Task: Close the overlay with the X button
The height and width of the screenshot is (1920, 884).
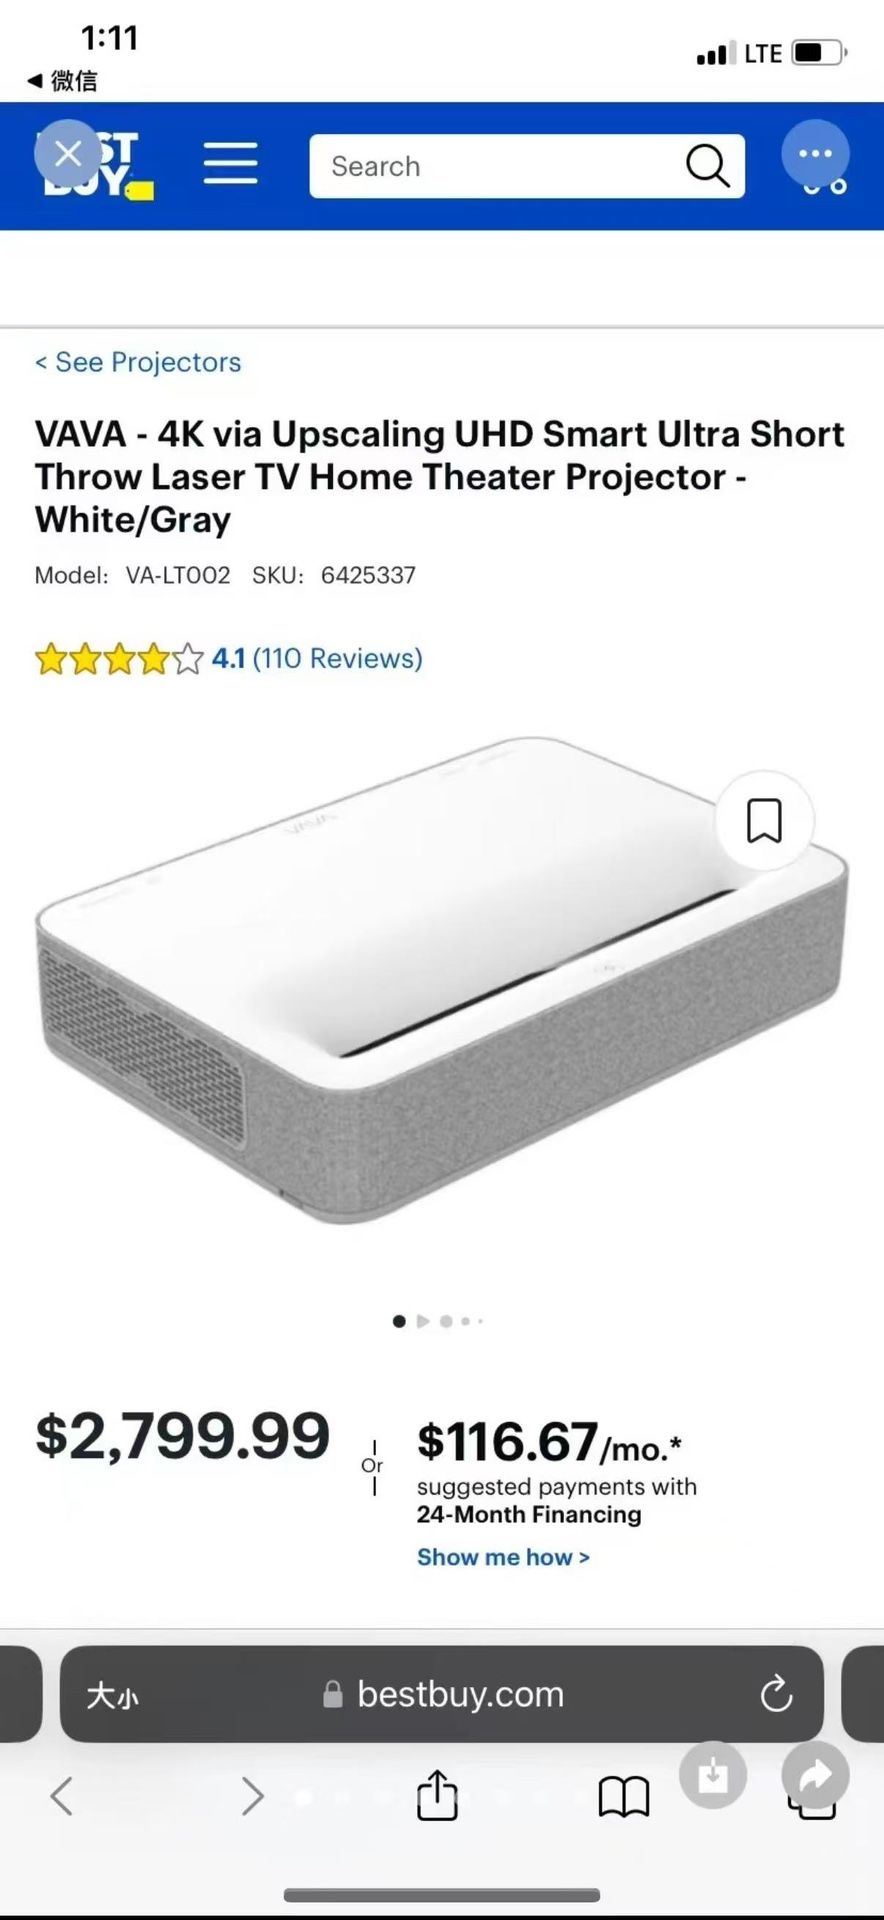Action: click(68, 154)
